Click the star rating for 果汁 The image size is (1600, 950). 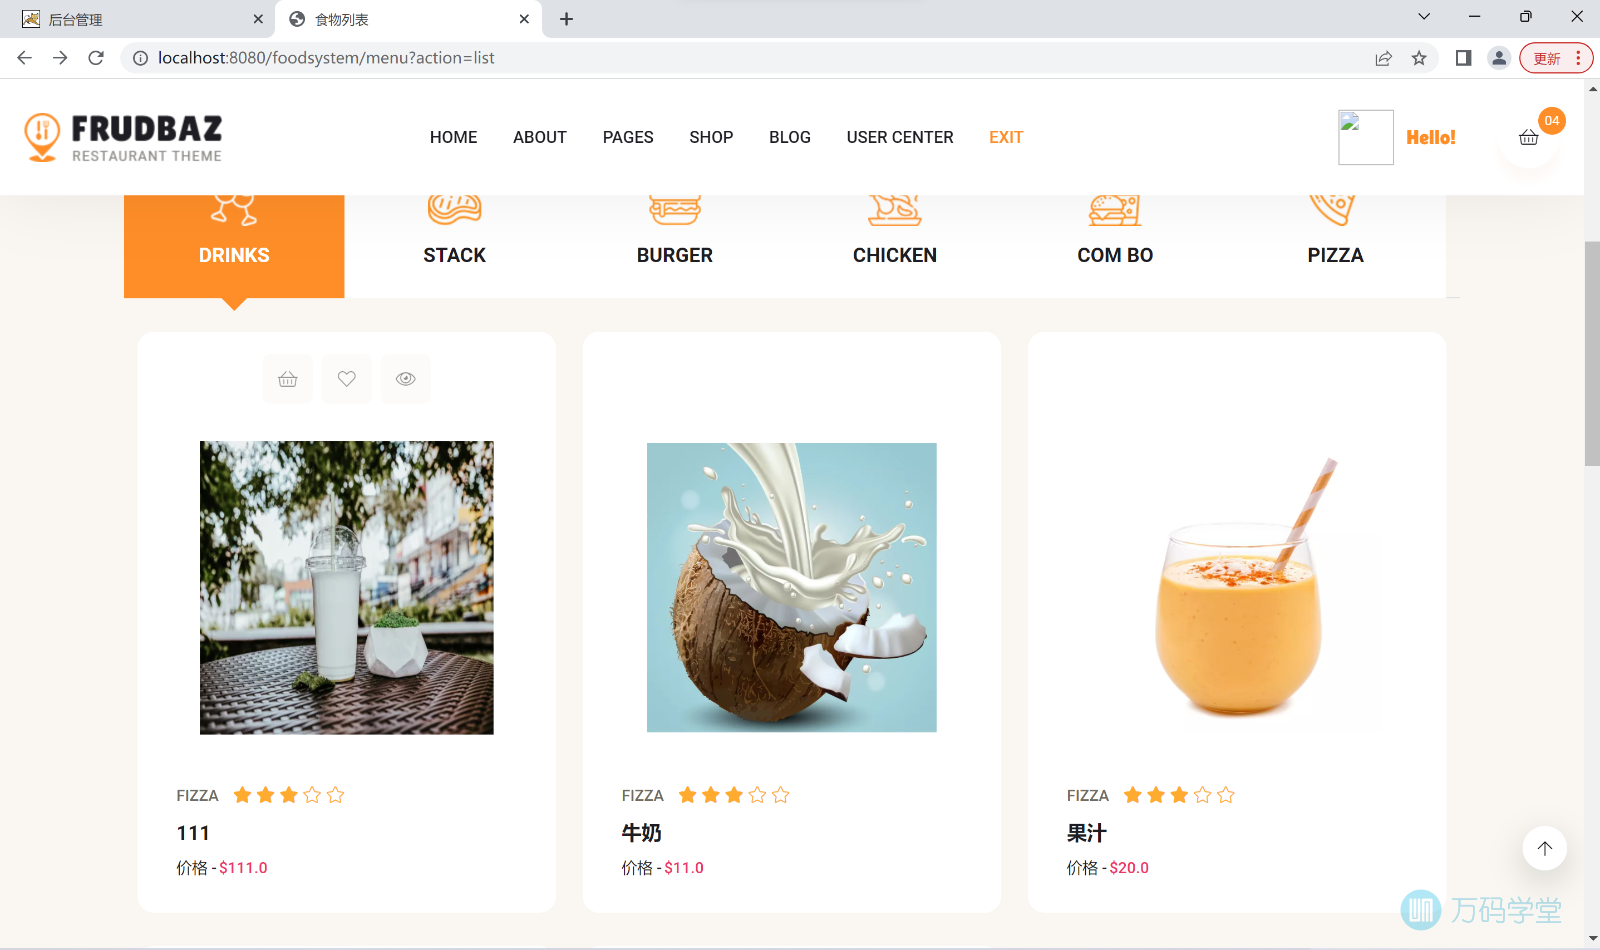[1179, 795]
